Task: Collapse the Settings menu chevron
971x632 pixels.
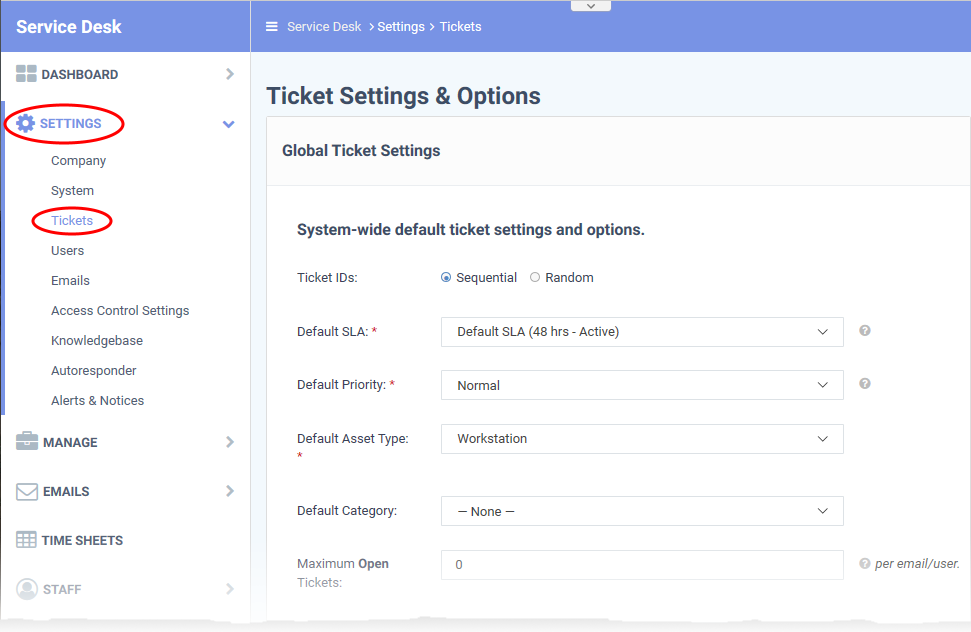Action: [x=229, y=124]
